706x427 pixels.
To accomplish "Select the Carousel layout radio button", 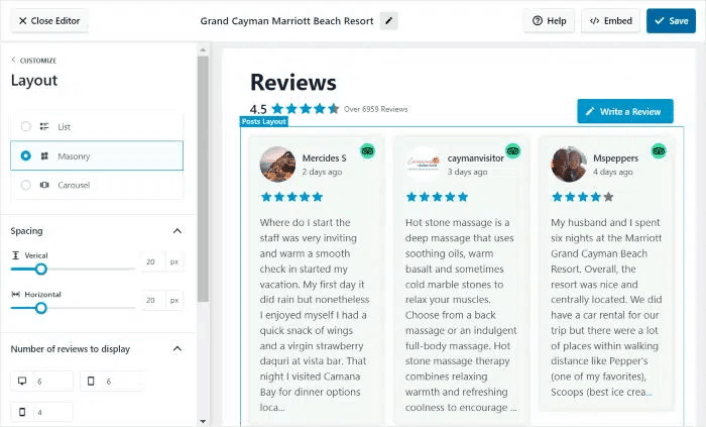I will click(x=26, y=185).
